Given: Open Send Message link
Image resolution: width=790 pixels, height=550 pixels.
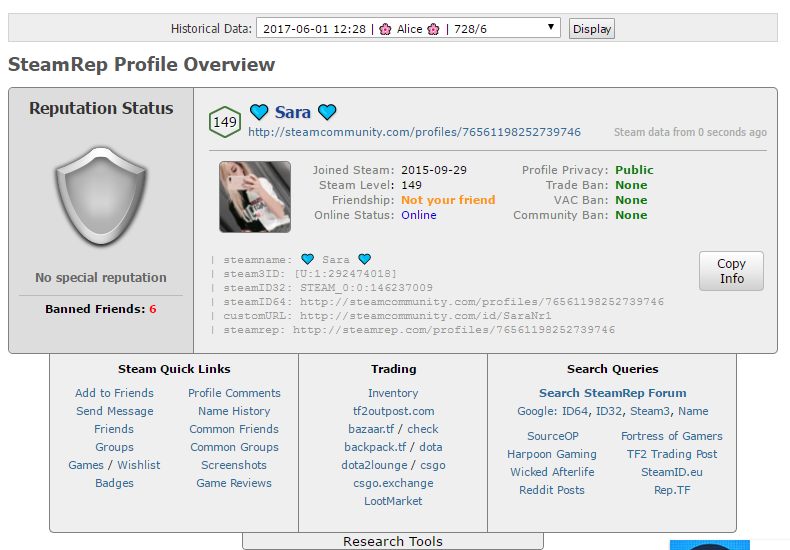Looking at the screenshot, I should [114, 411].
